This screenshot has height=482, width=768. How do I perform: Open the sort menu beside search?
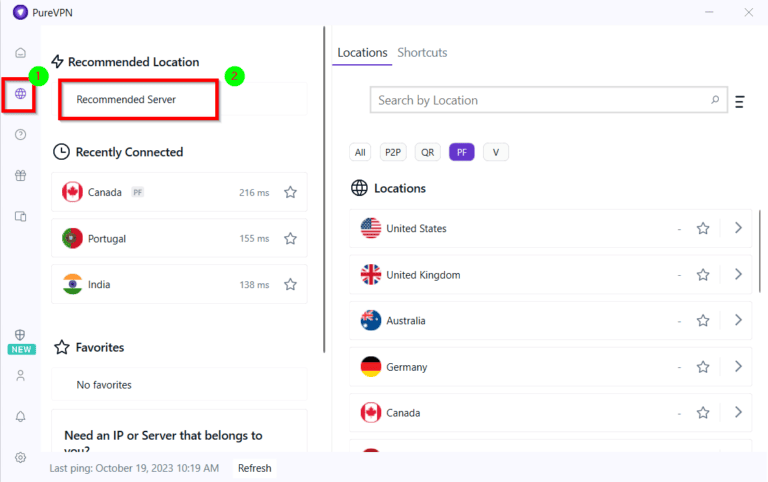click(740, 101)
